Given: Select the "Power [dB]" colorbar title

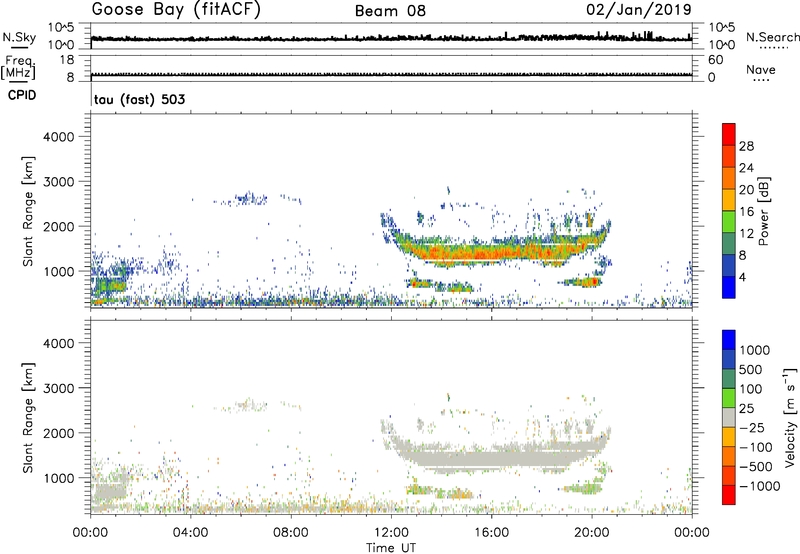Looking at the screenshot, I should [763, 211].
